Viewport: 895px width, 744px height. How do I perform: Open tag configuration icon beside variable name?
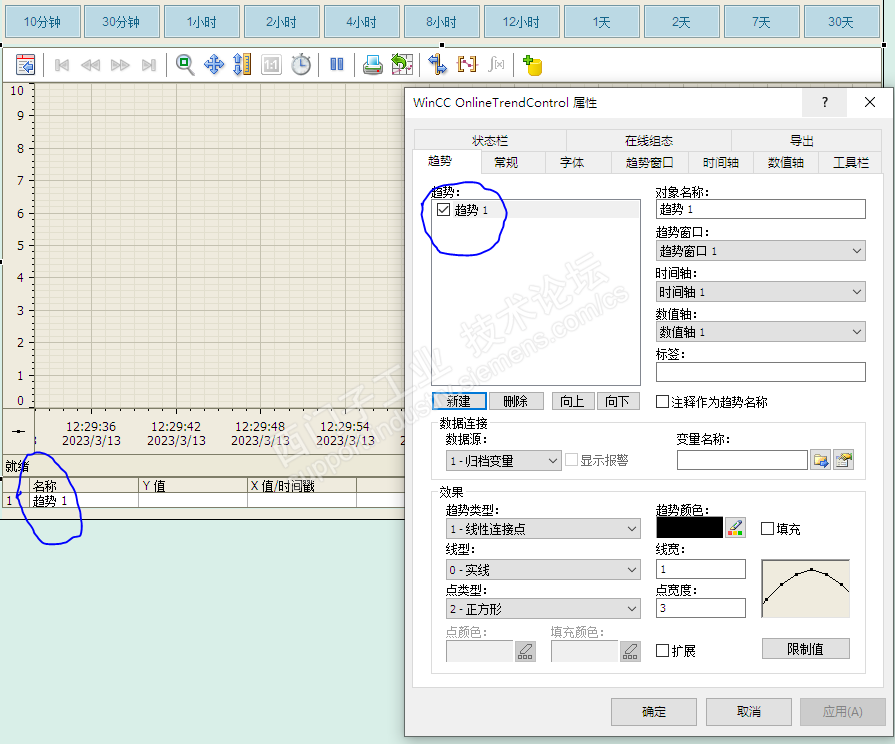[x=844, y=460]
